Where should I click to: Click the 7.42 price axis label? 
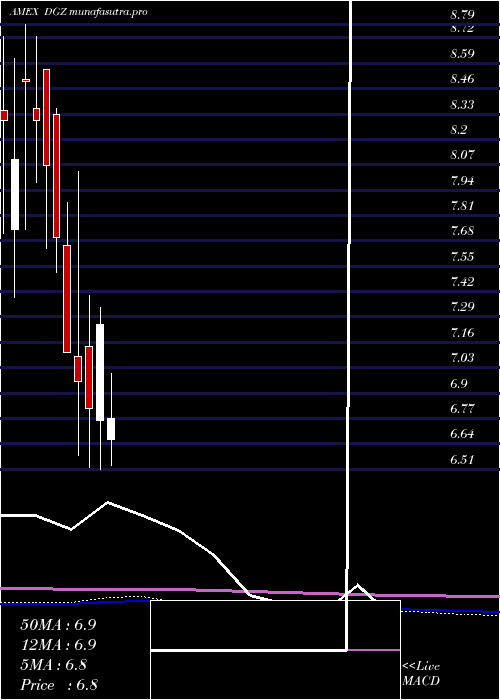pos(462,282)
